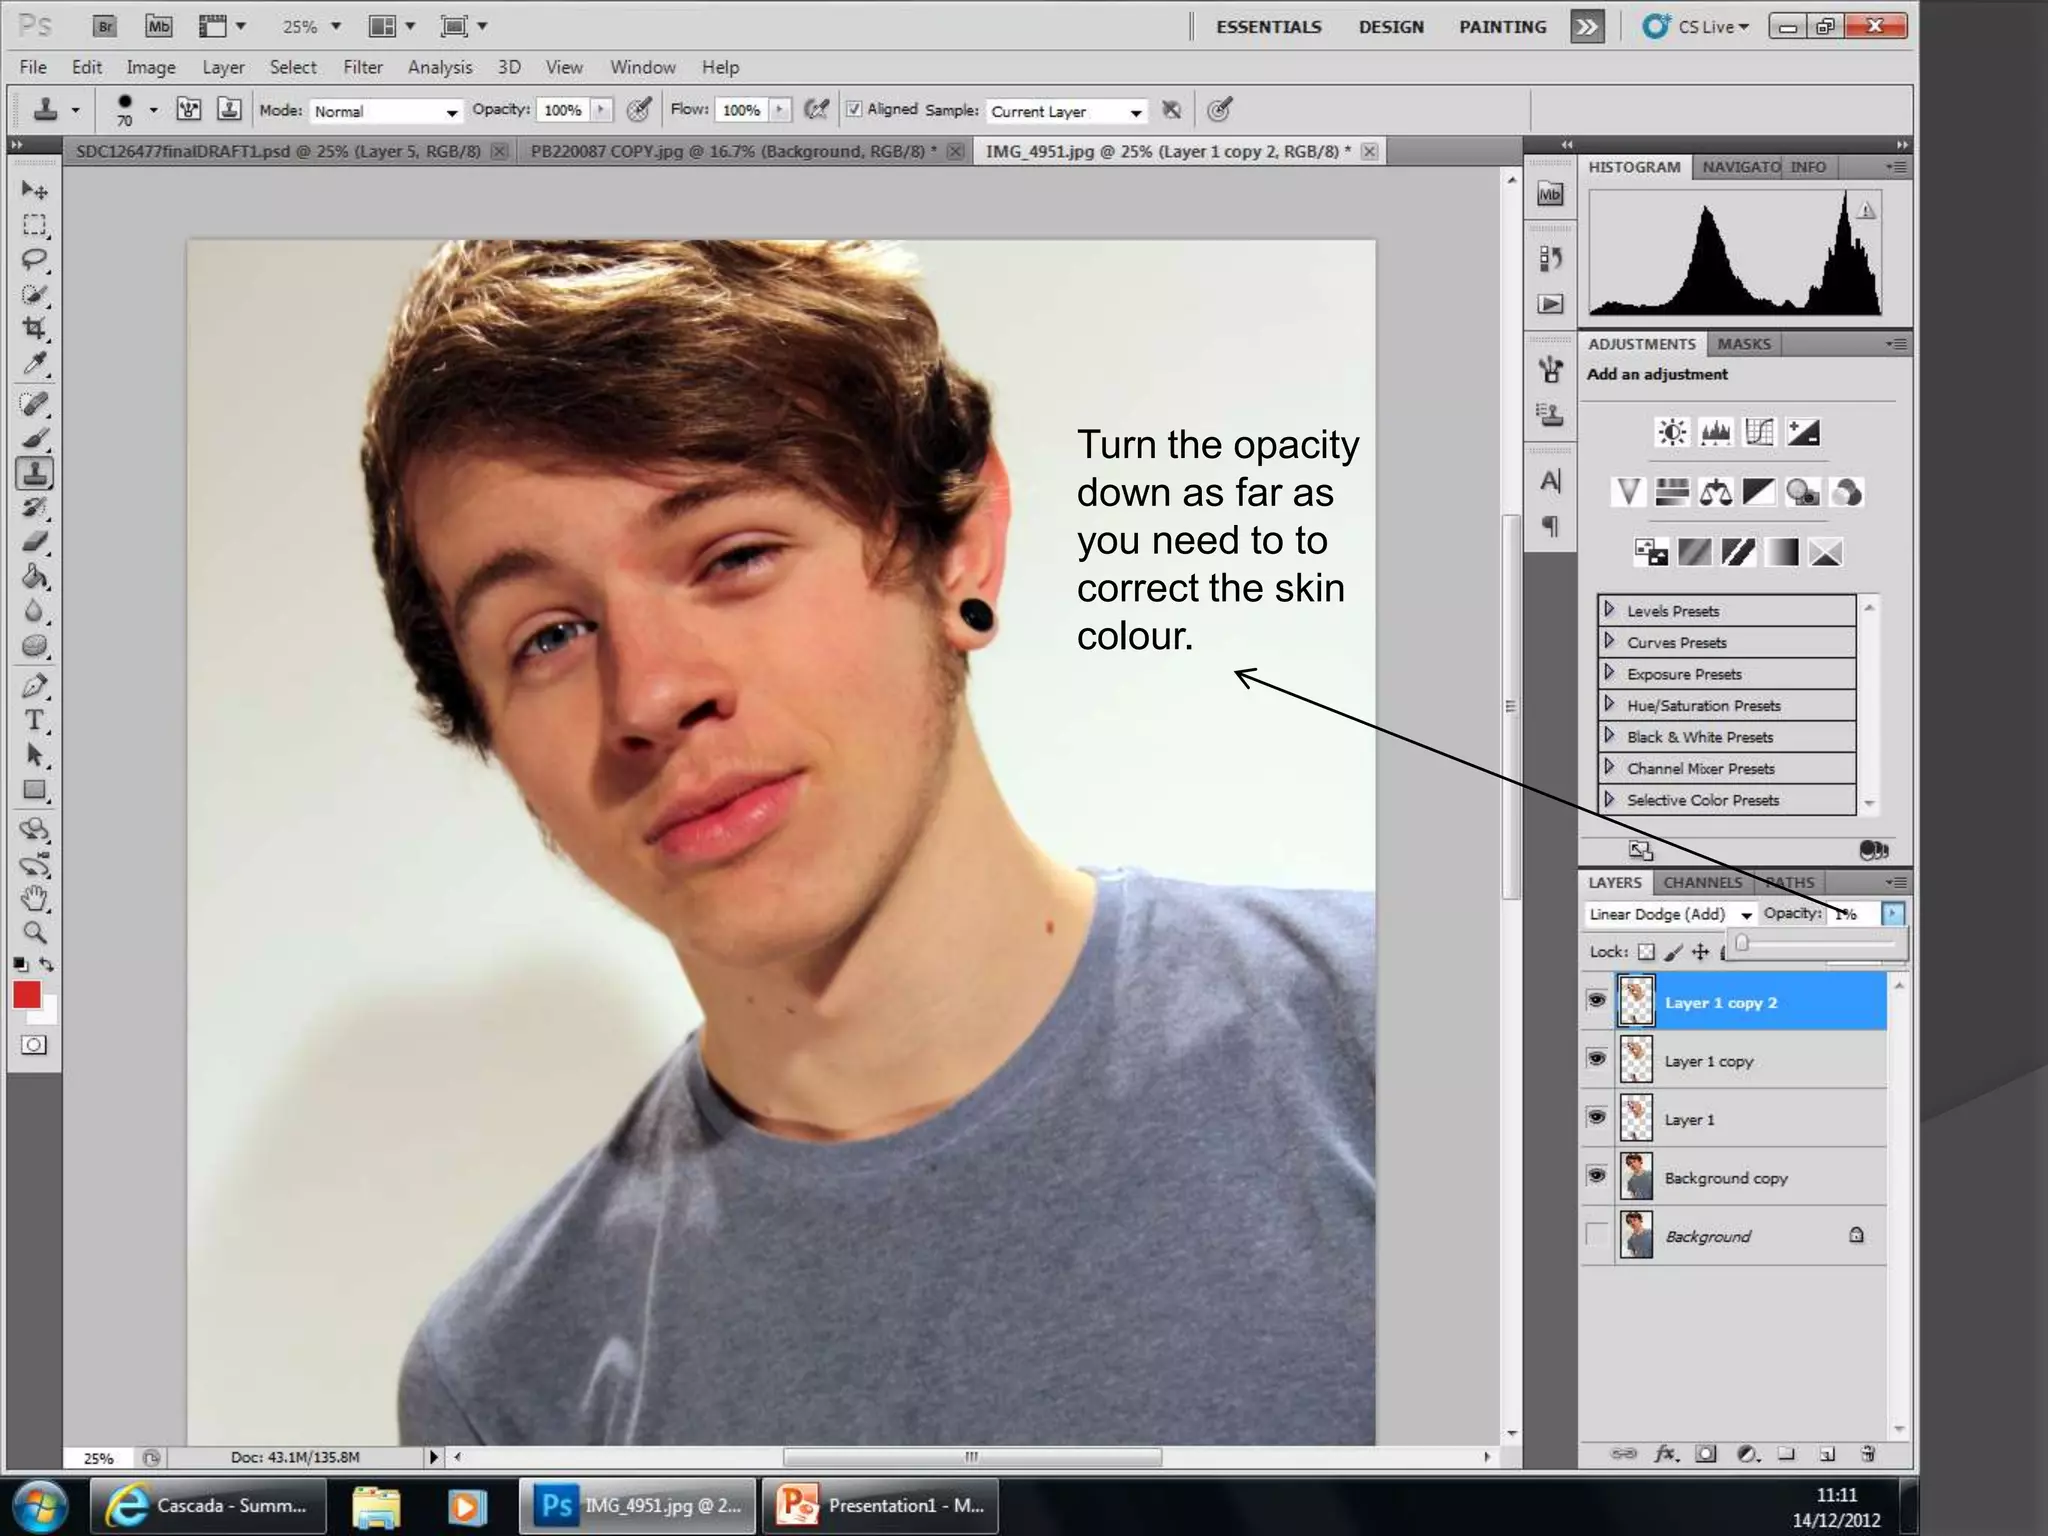Select the Eraser tool
This screenshot has height=1536, width=2048.
[34, 542]
